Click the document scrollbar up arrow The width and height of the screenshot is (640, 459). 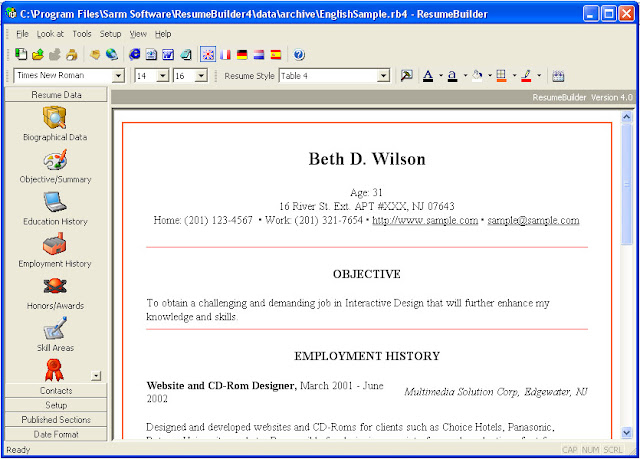point(627,117)
